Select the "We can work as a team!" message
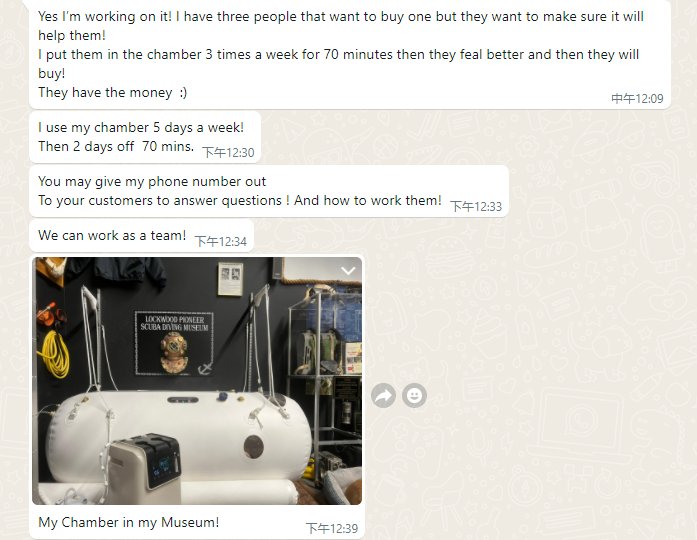697x540 pixels. click(141, 236)
